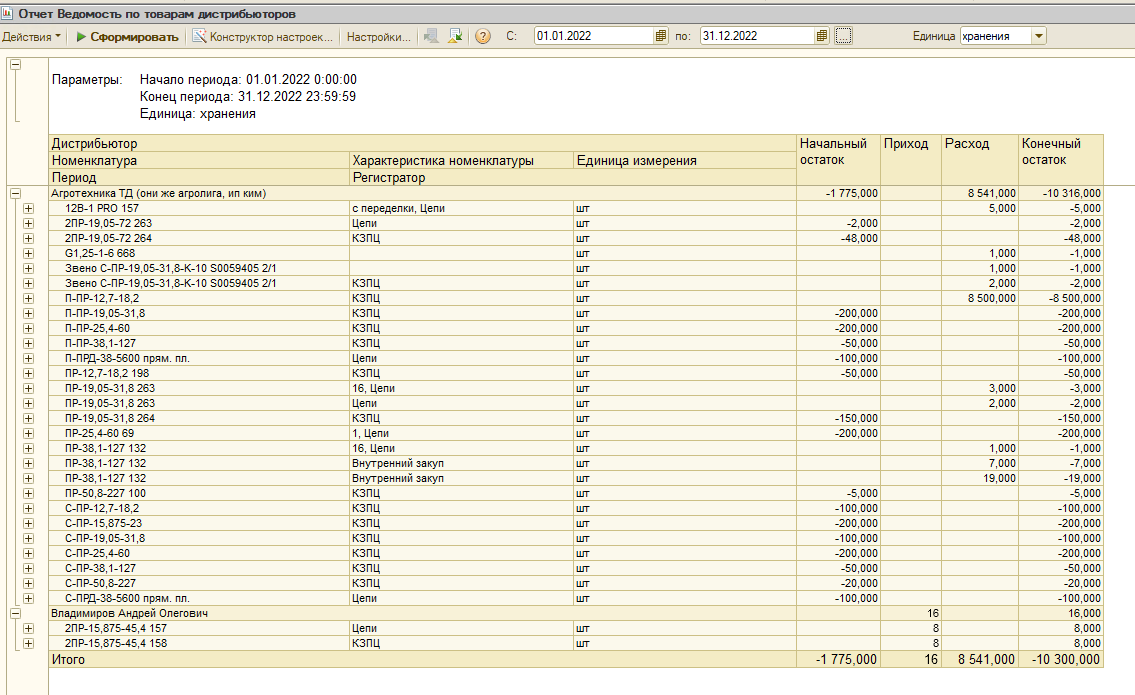The image size is (1135, 695).
Task: Click the save settings toolbar icon
Action: tap(455, 36)
